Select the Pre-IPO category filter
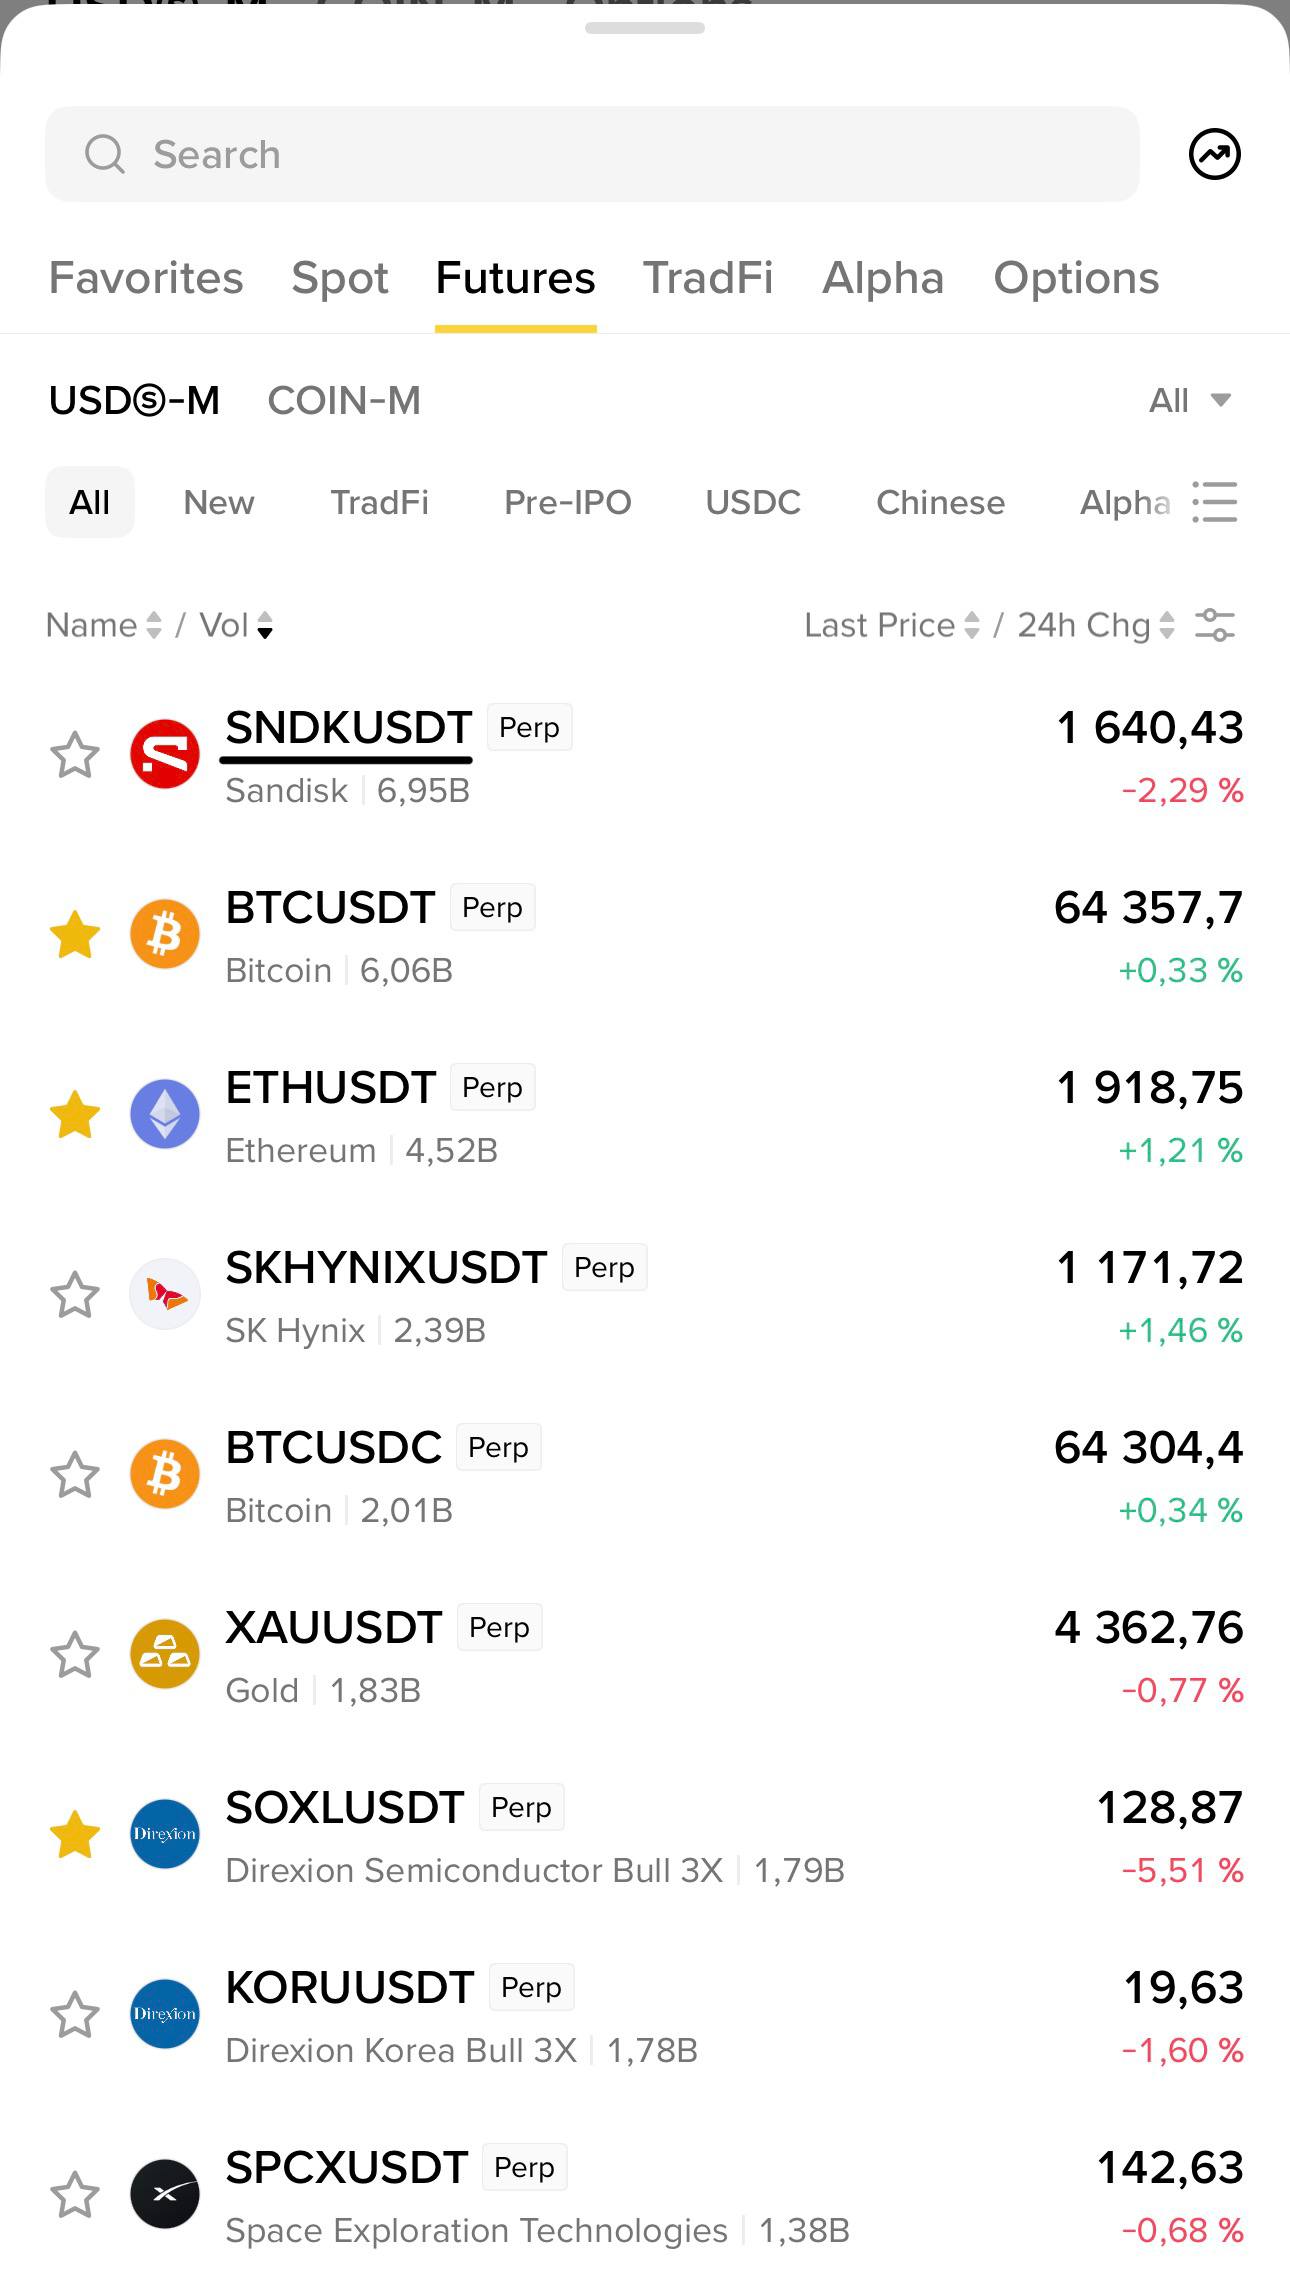 coord(568,502)
